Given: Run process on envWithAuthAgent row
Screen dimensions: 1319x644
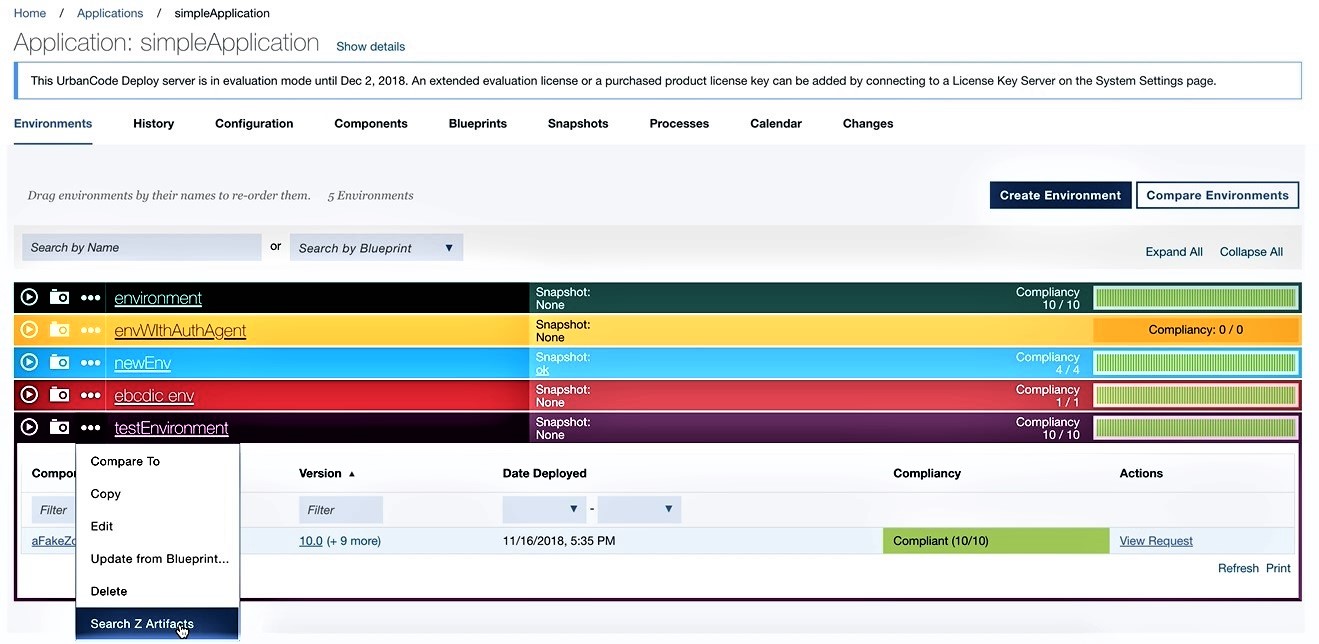Looking at the screenshot, I should point(29,329).
